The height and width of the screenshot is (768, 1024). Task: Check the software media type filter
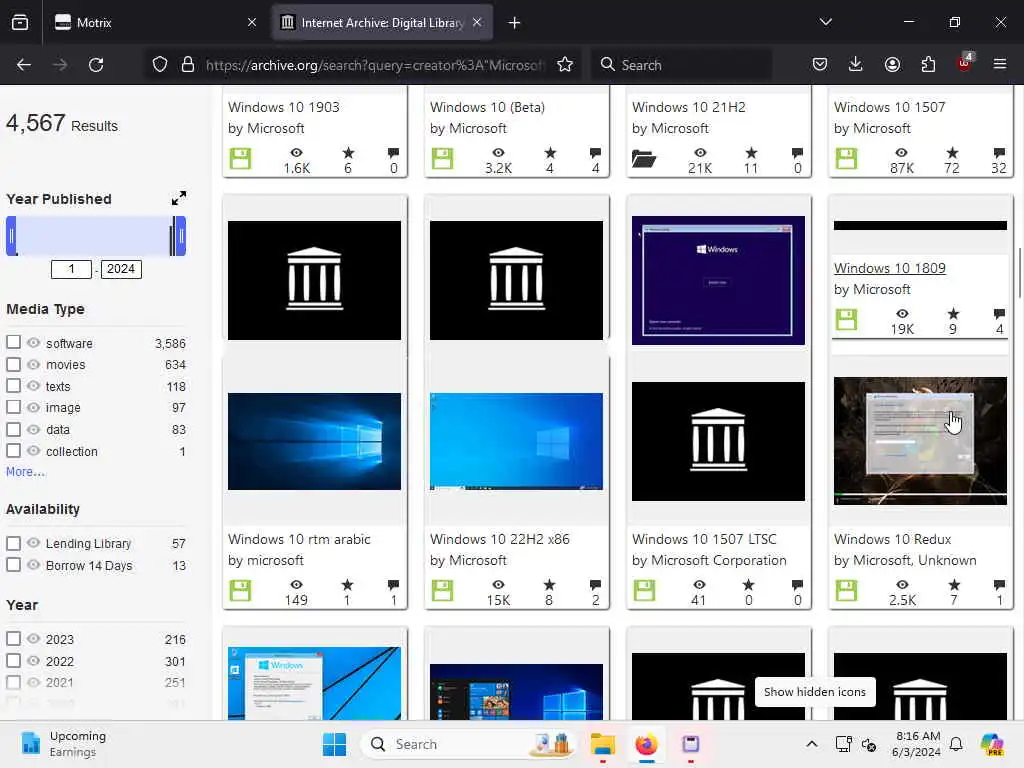click(x=13, y=342)
